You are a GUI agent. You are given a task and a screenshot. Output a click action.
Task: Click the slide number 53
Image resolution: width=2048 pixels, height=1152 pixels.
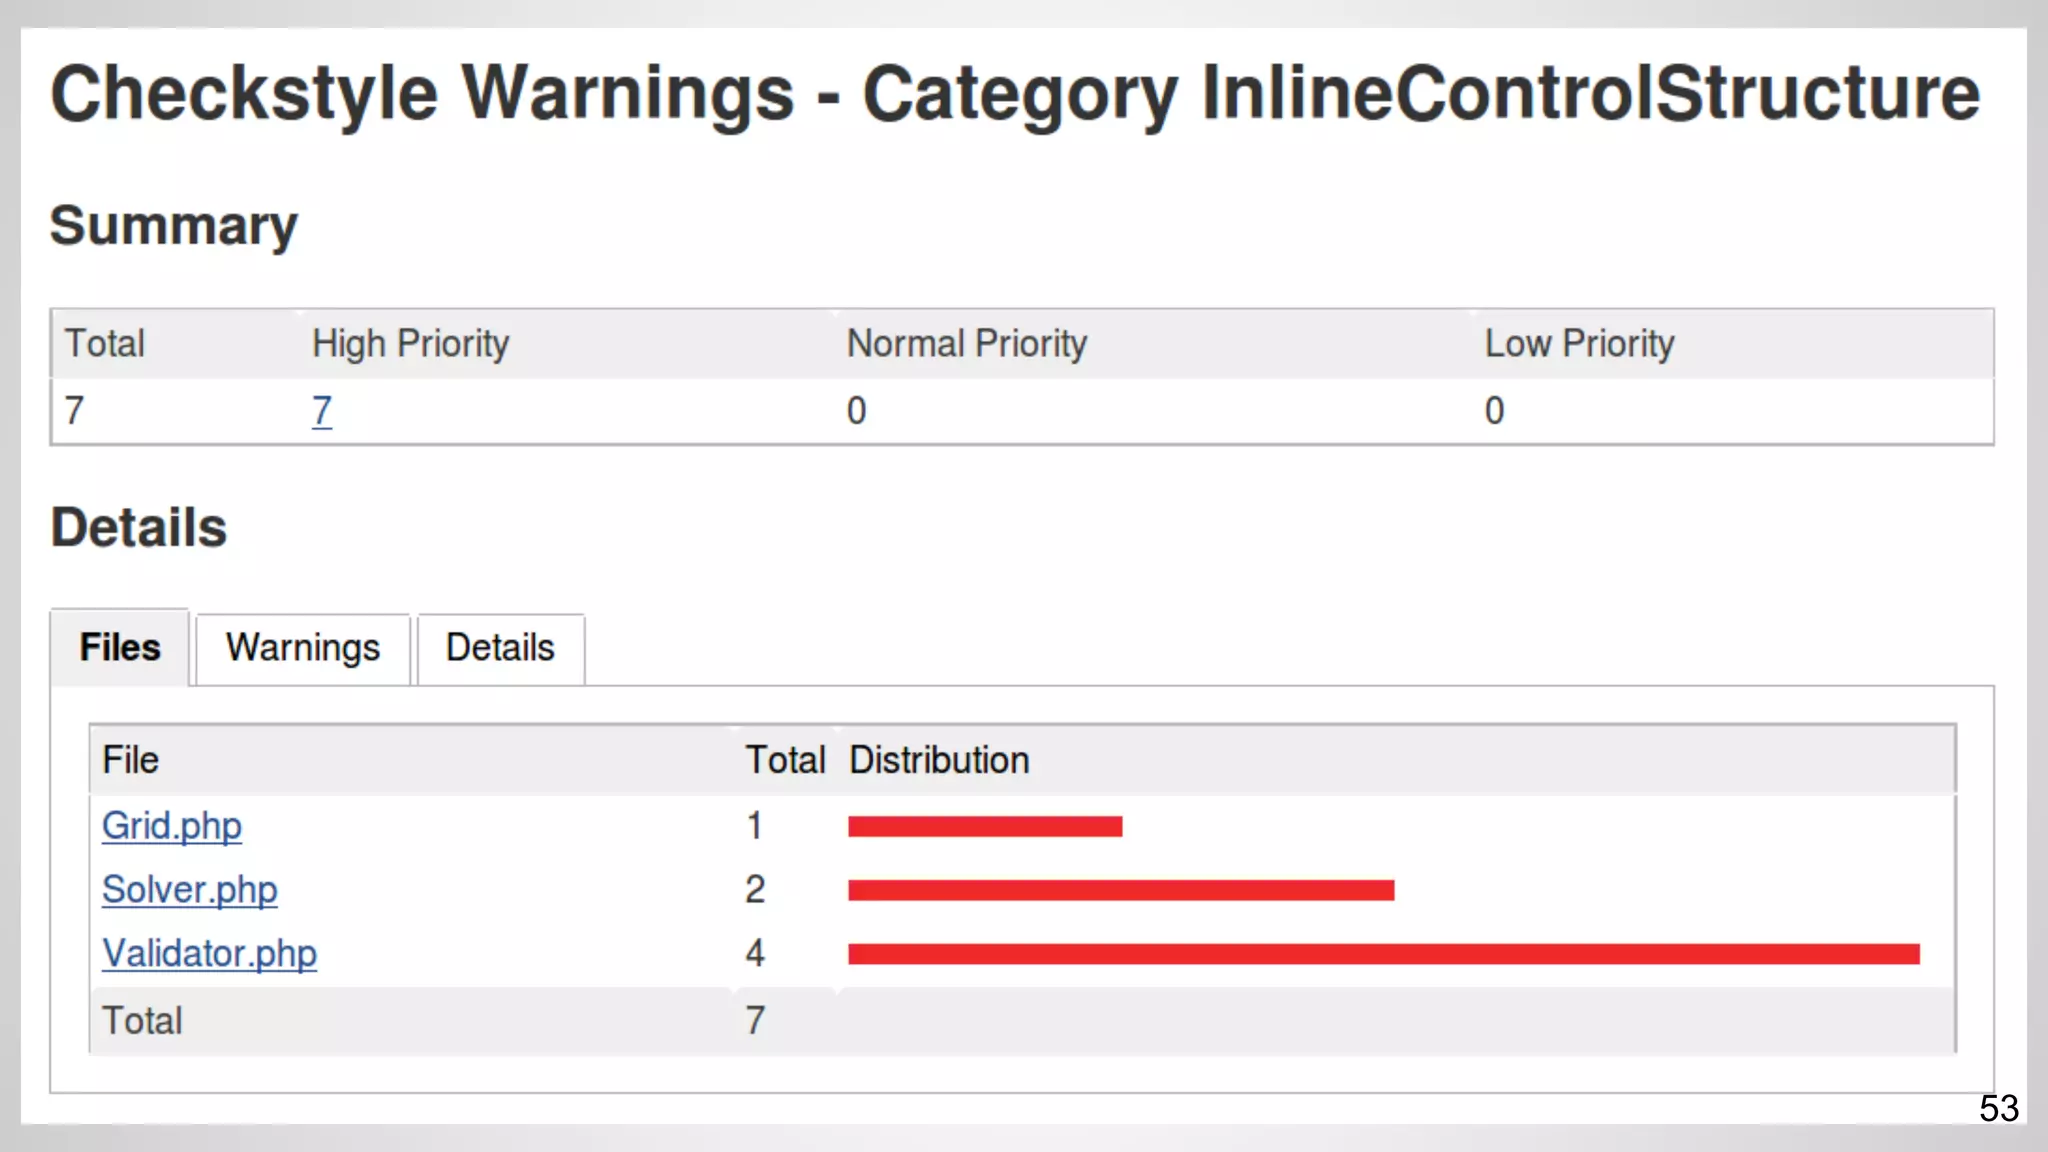coord(1998,1108)
